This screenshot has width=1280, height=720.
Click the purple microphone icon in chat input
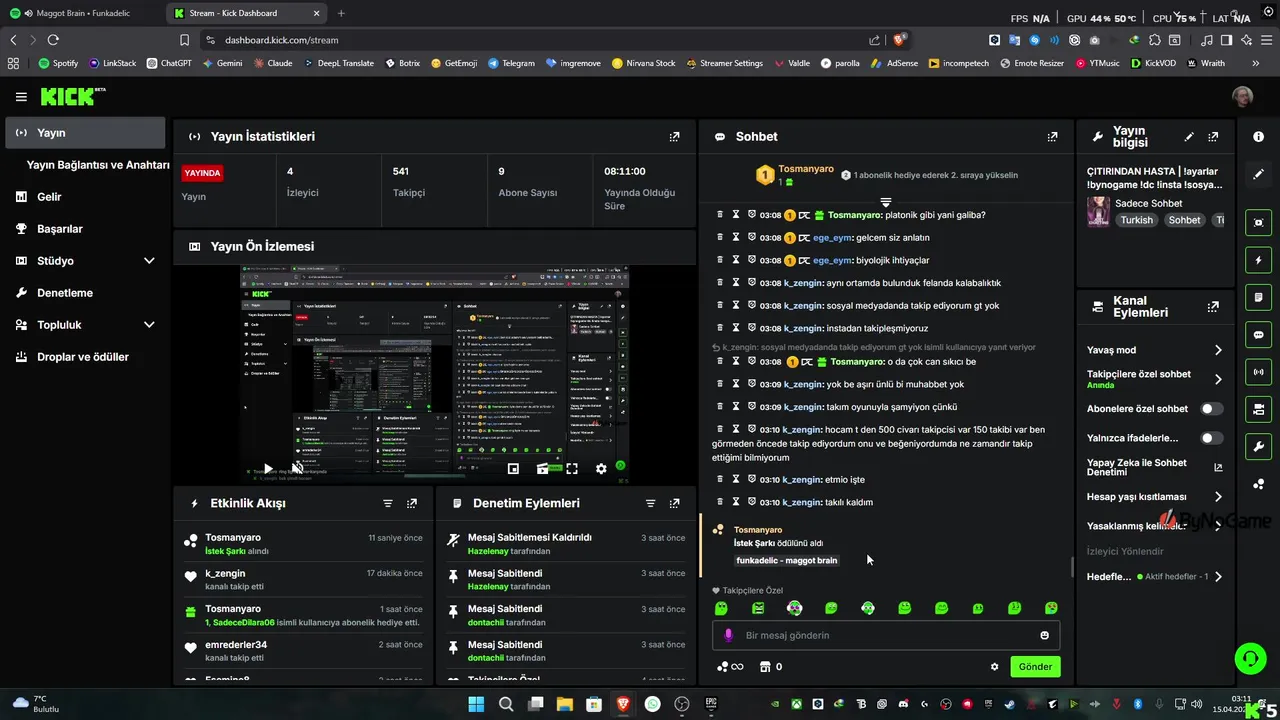728,635
